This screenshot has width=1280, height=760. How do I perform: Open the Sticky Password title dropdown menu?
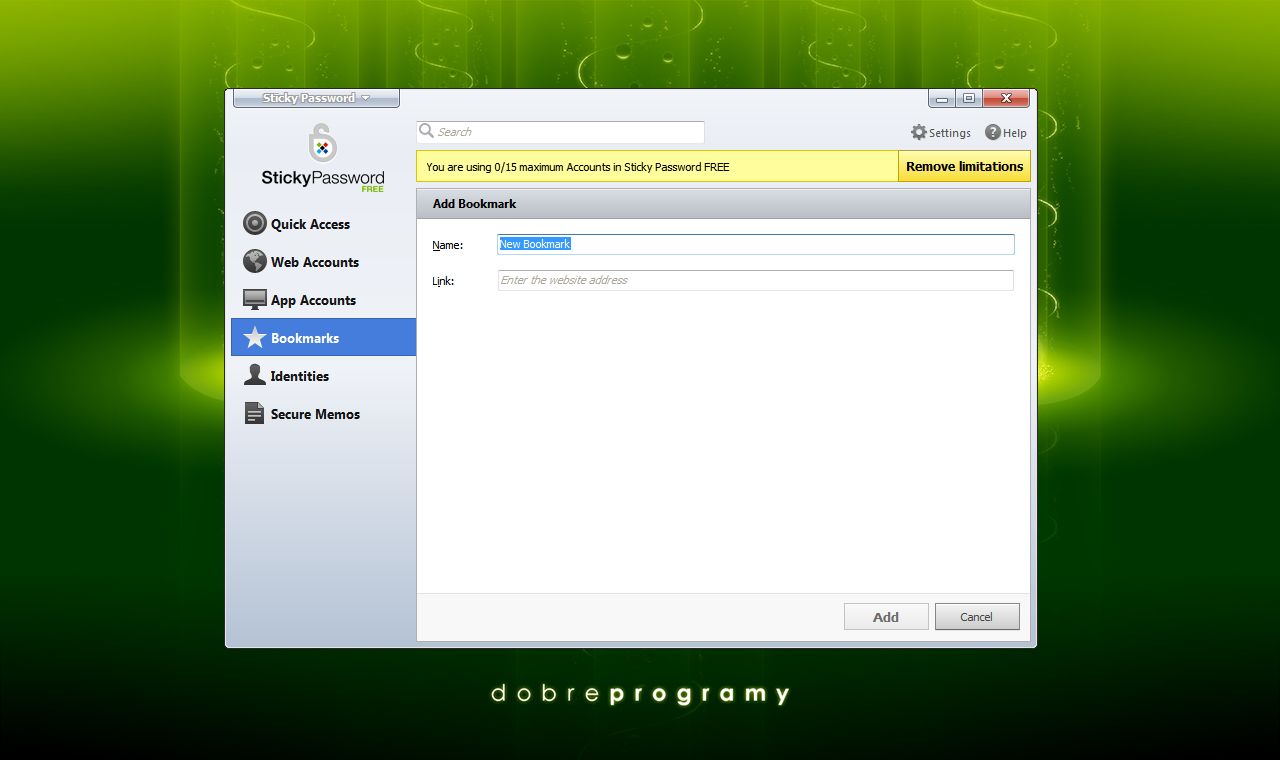(316, 98)
